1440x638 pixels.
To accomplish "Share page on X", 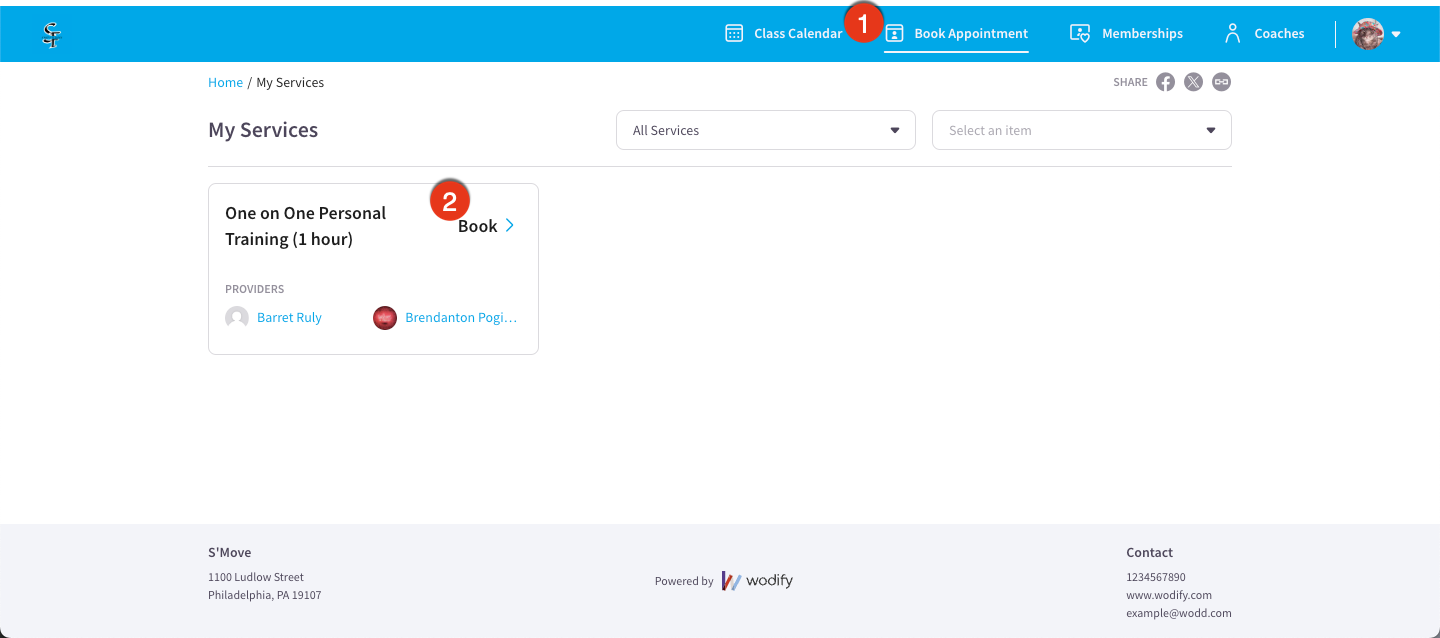I will pyautogui.click(x=1193, y=82).
